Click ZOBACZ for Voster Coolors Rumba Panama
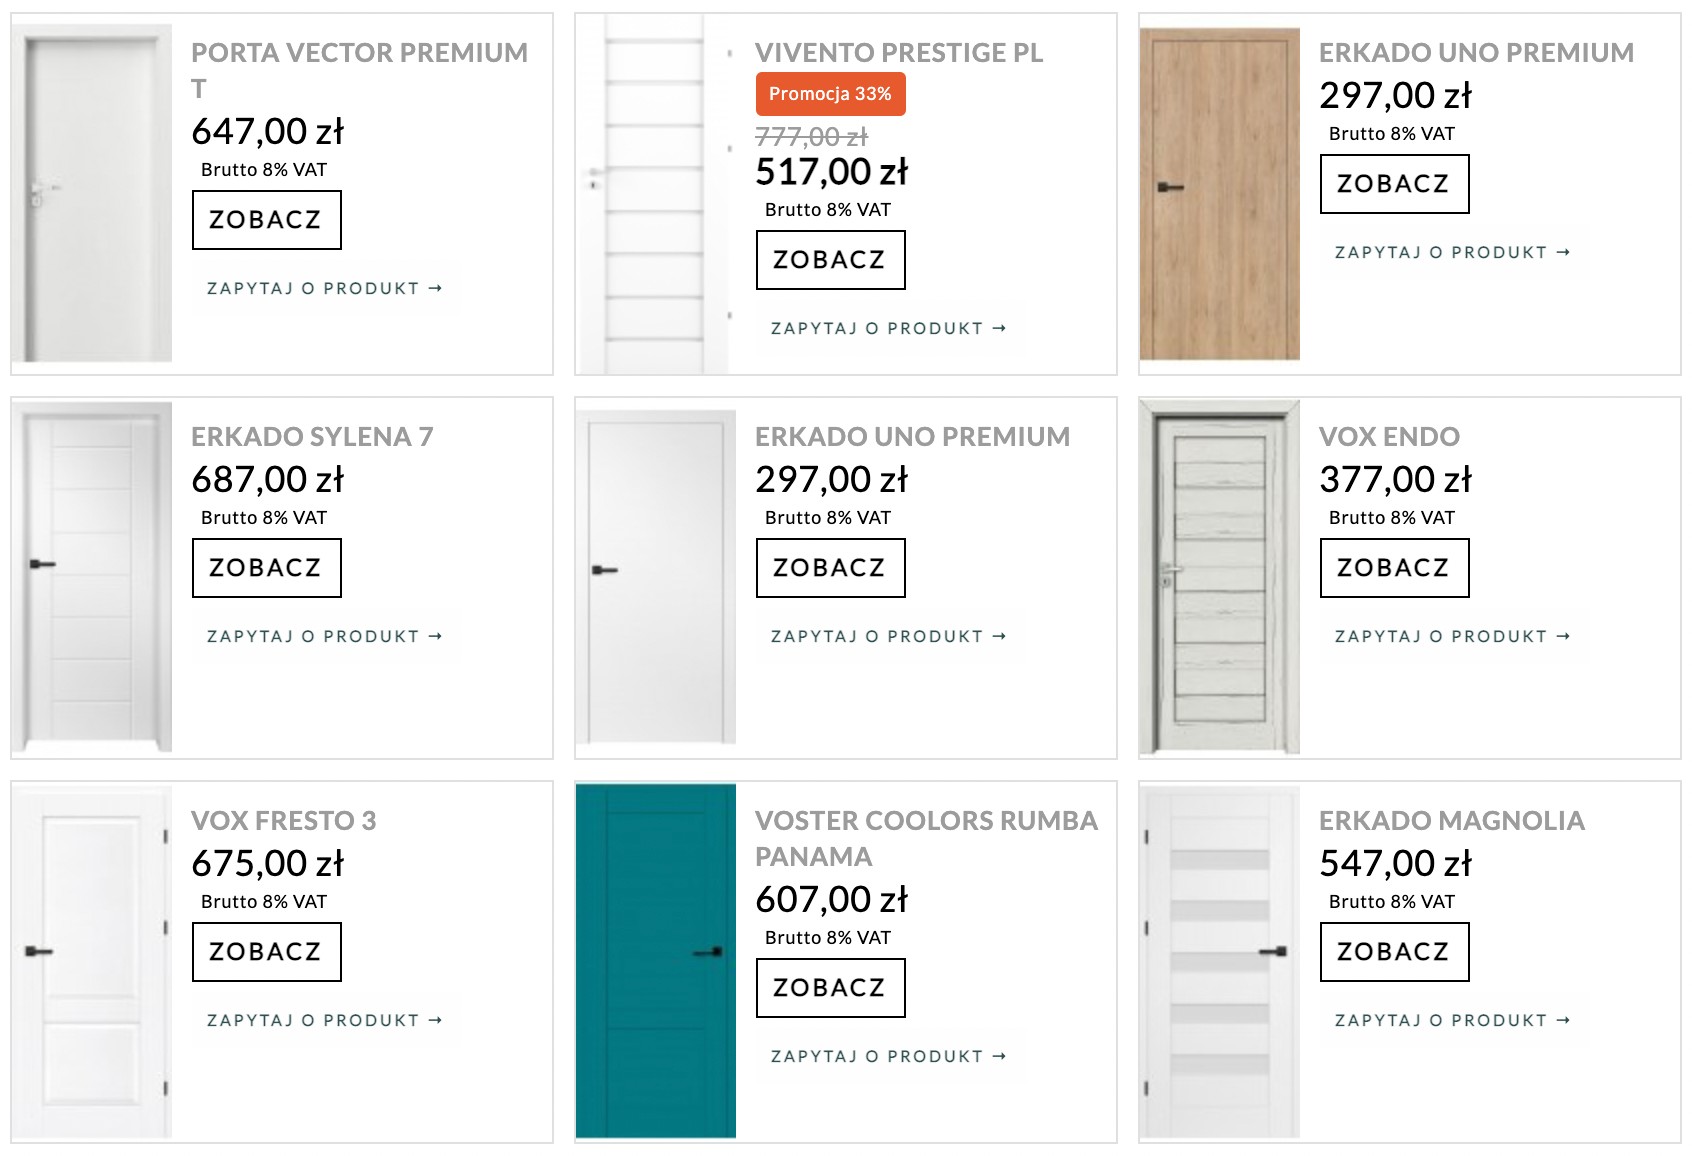 pos(831,988)
